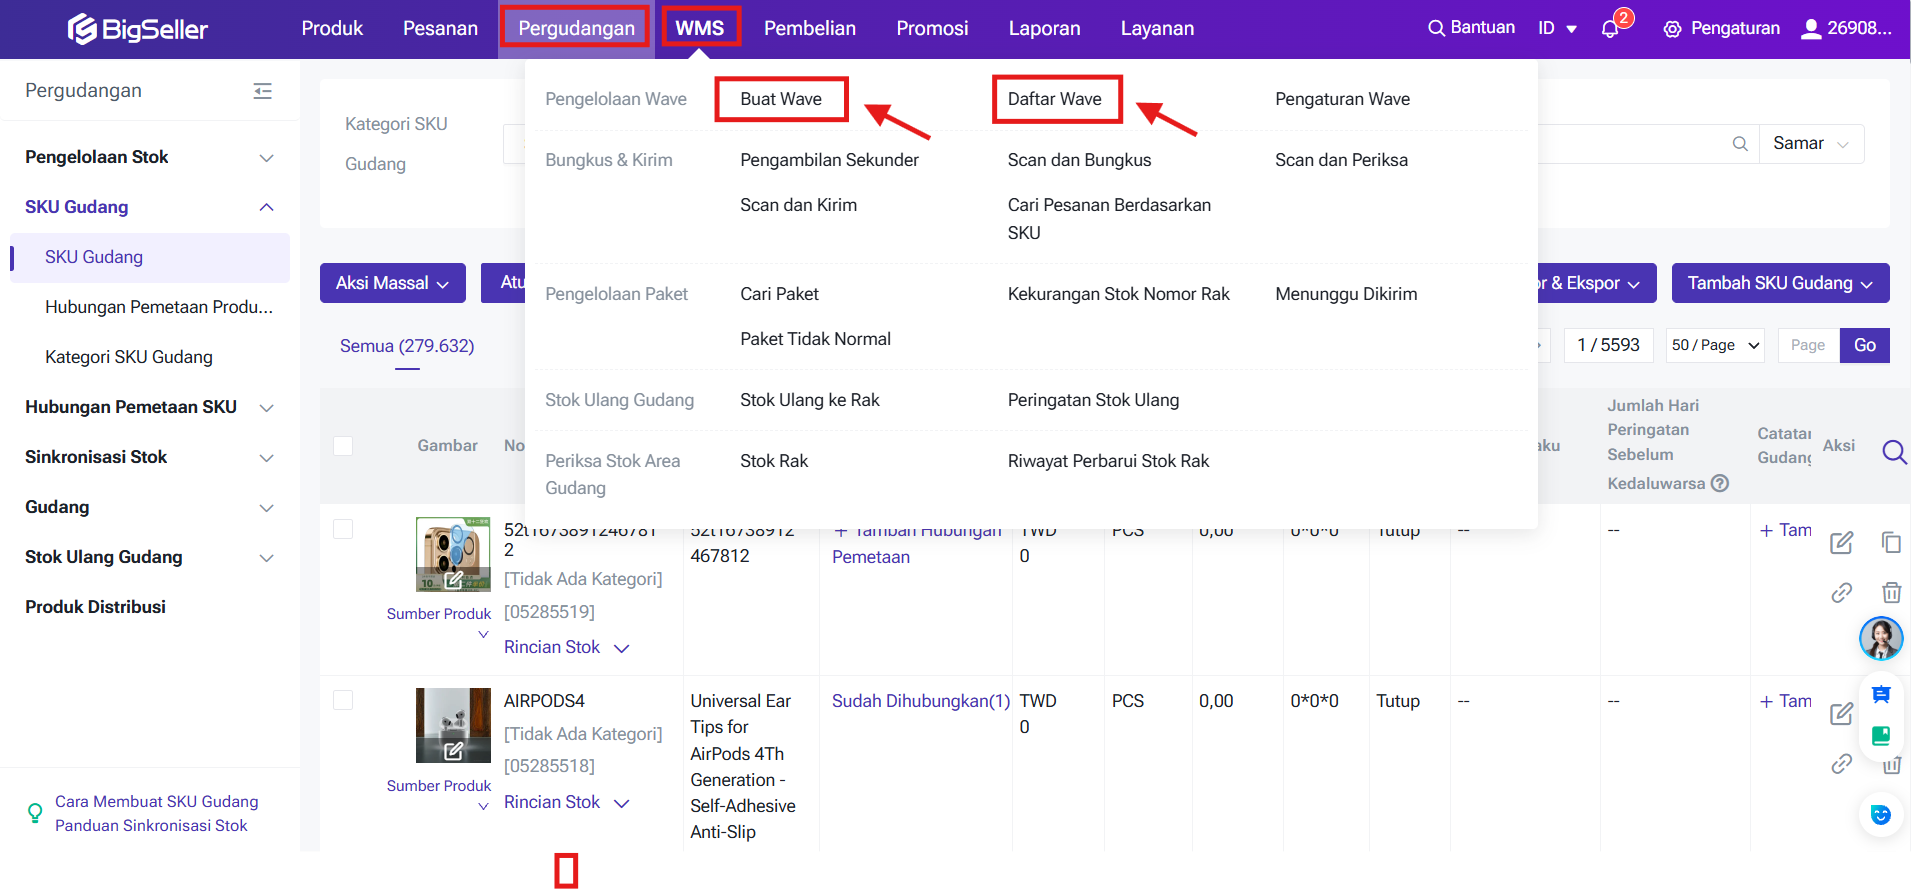Open the Produk top menu
Viewport: 1911px width, 889px height.
(x=332, y=28)
